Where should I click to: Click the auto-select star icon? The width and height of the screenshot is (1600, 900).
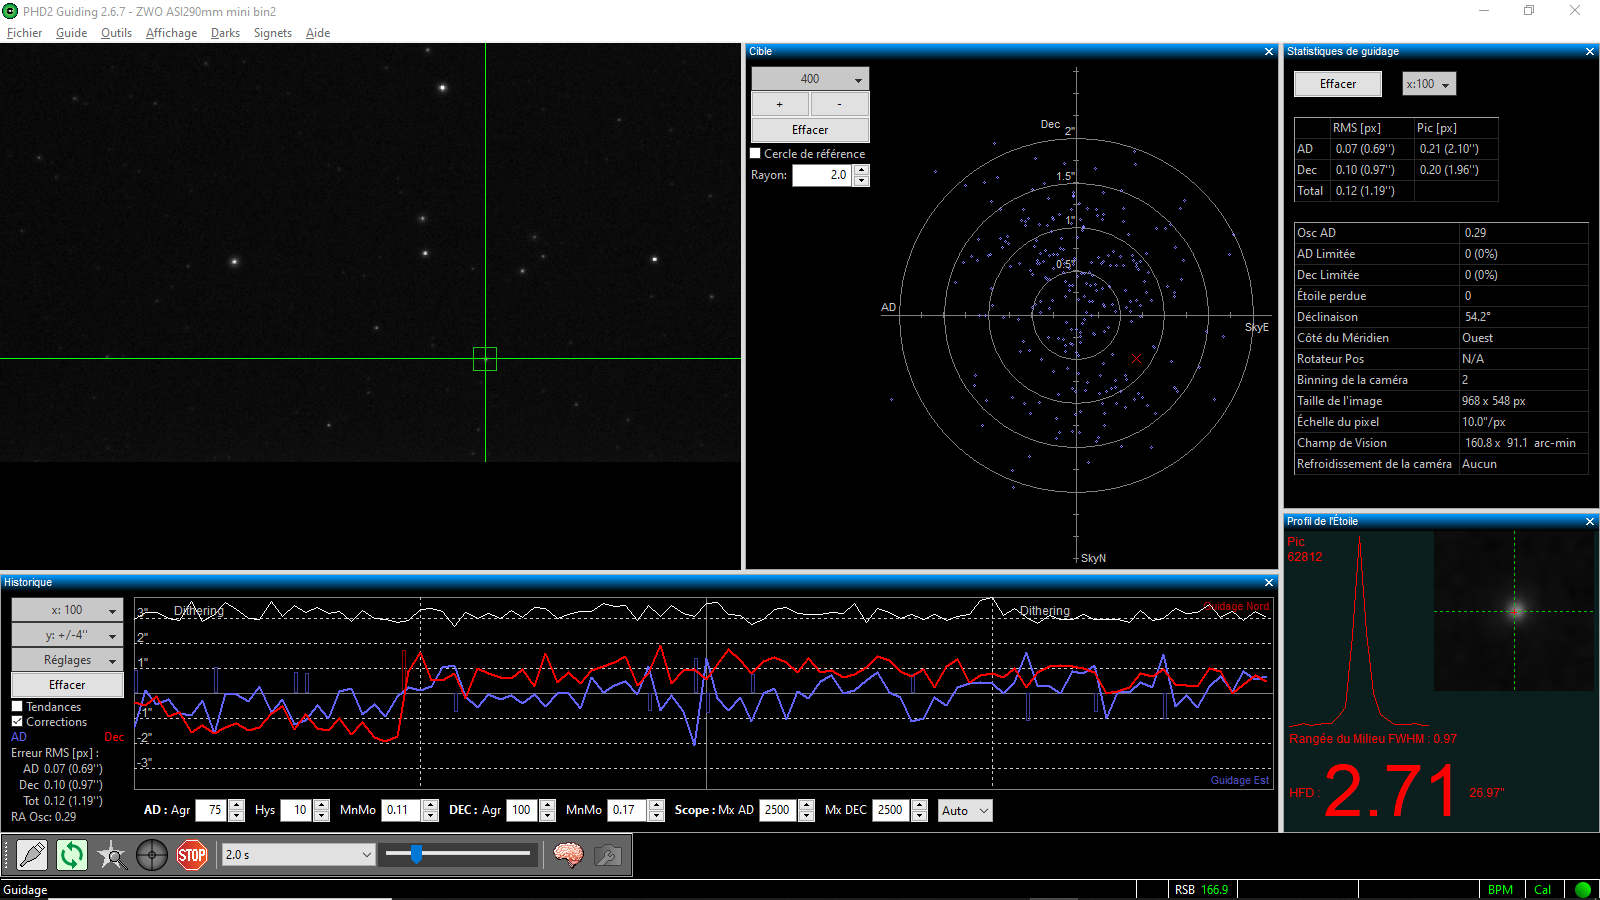pyautogui.click(x=112, y=855)
